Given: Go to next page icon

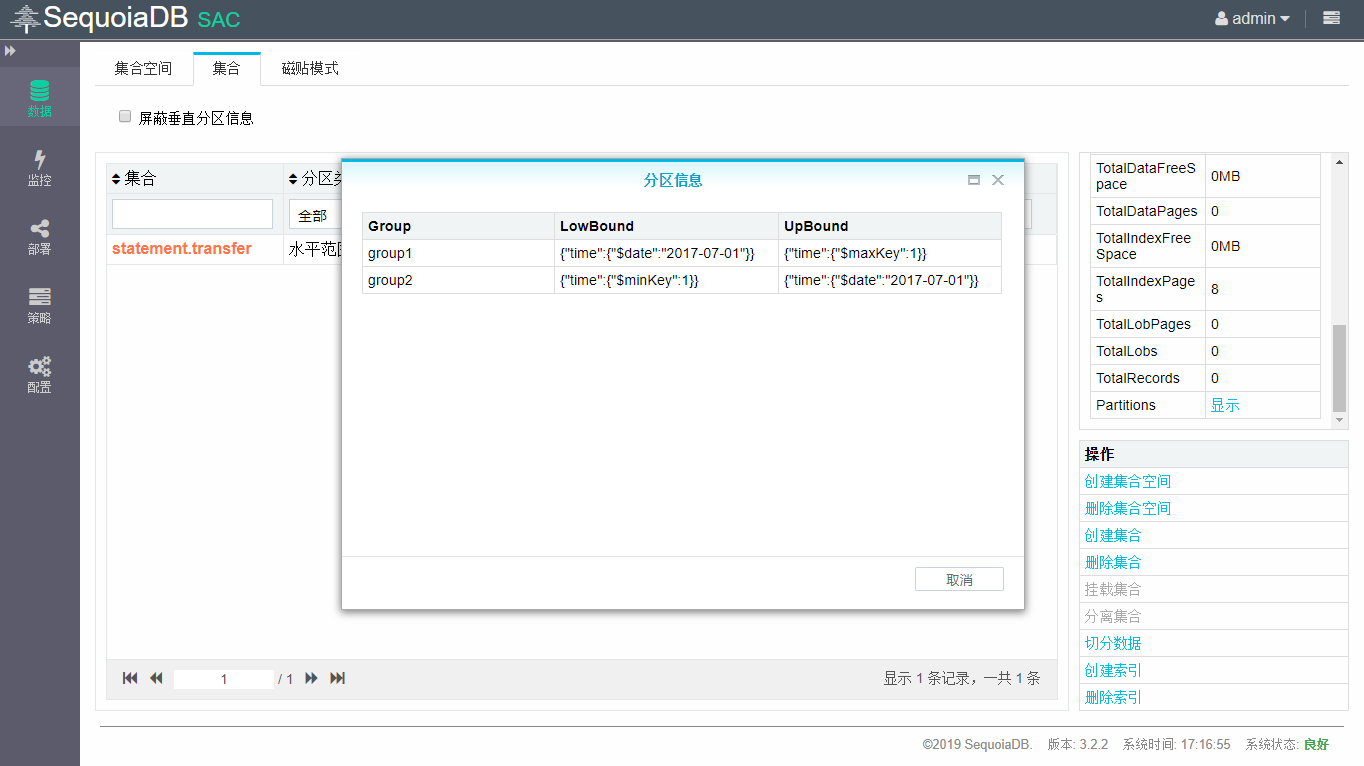Looking at the screenshot, I should 311,678.
